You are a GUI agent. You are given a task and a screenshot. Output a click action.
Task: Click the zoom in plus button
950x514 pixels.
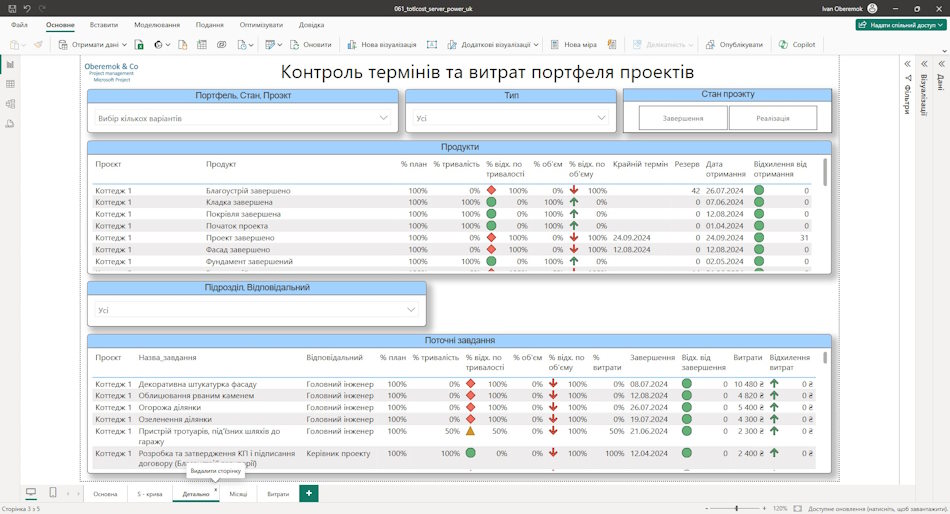765,509
